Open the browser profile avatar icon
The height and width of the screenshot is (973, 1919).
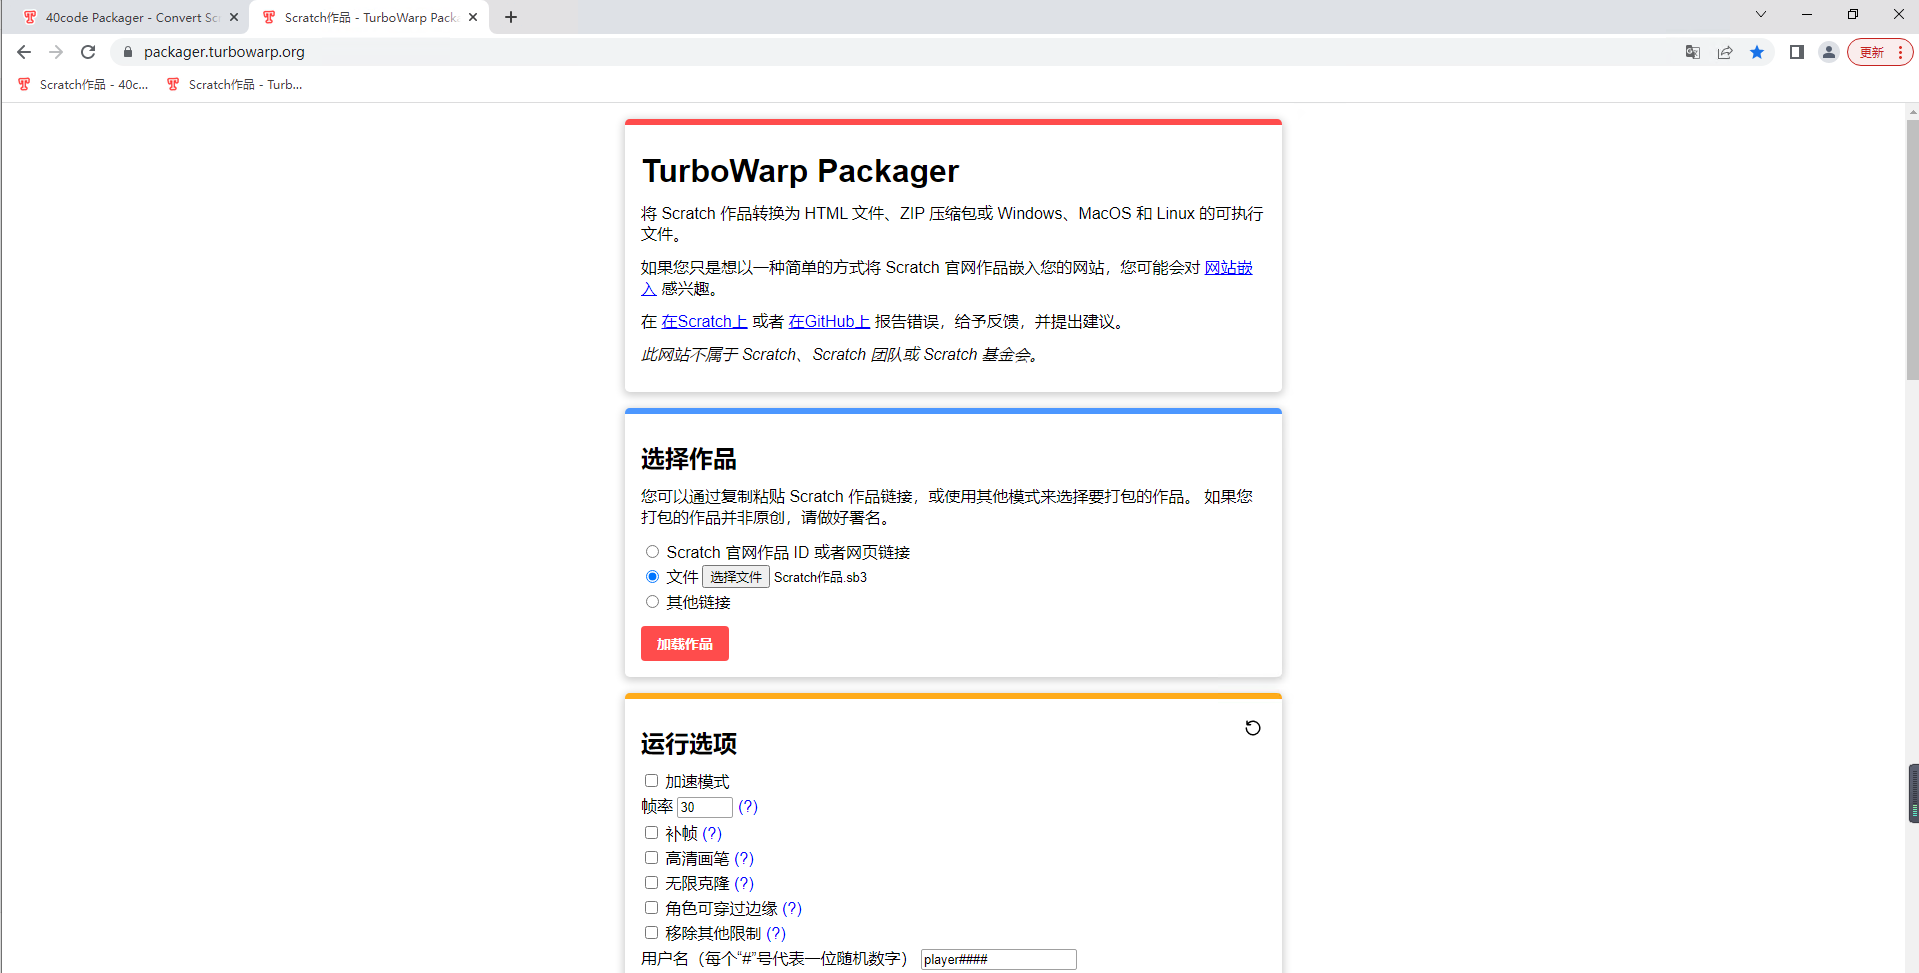point(1829,52)
